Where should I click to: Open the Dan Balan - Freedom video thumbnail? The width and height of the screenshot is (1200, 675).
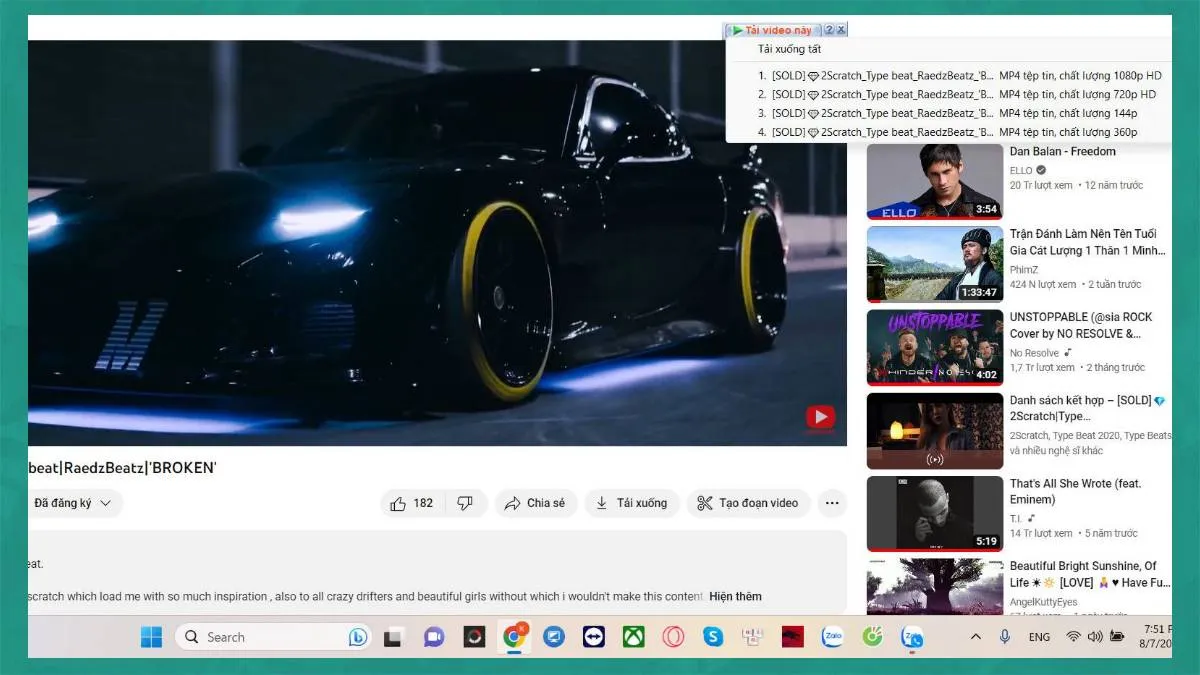(x=934, y=181)
